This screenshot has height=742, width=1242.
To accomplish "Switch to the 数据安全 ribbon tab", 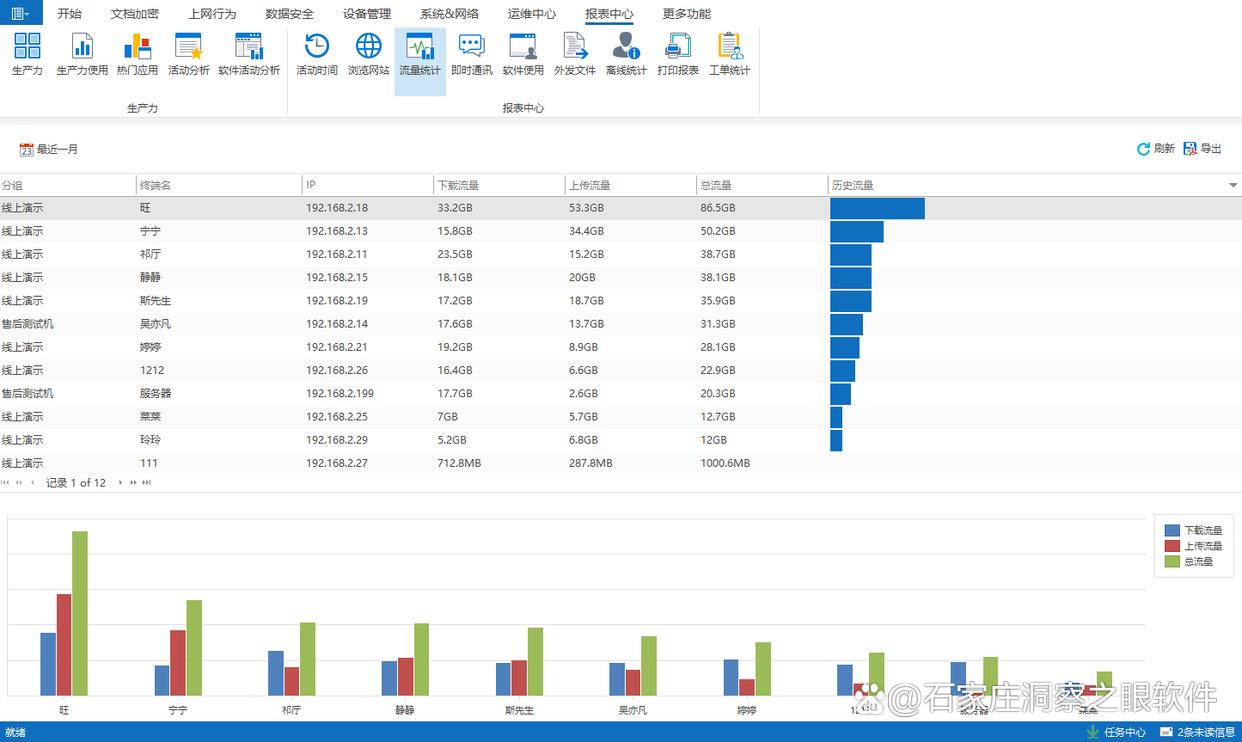I will point(289,14).
